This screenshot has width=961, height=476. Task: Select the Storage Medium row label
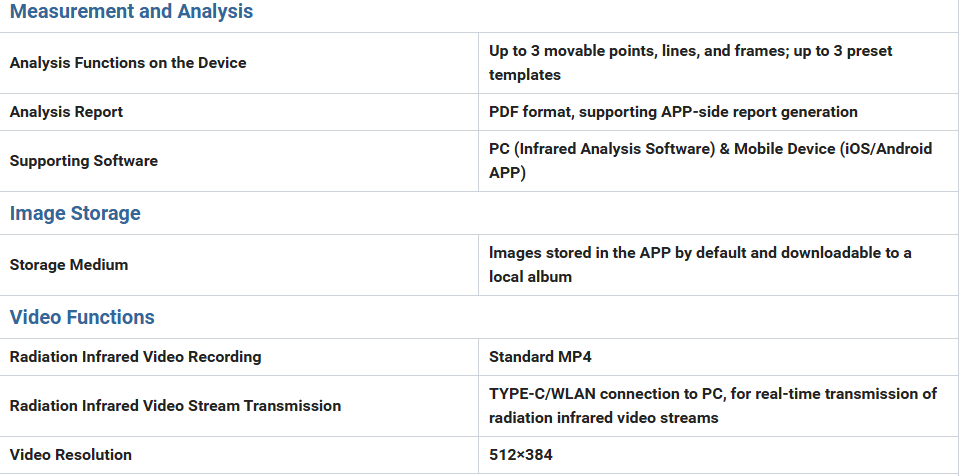(69, 265)
